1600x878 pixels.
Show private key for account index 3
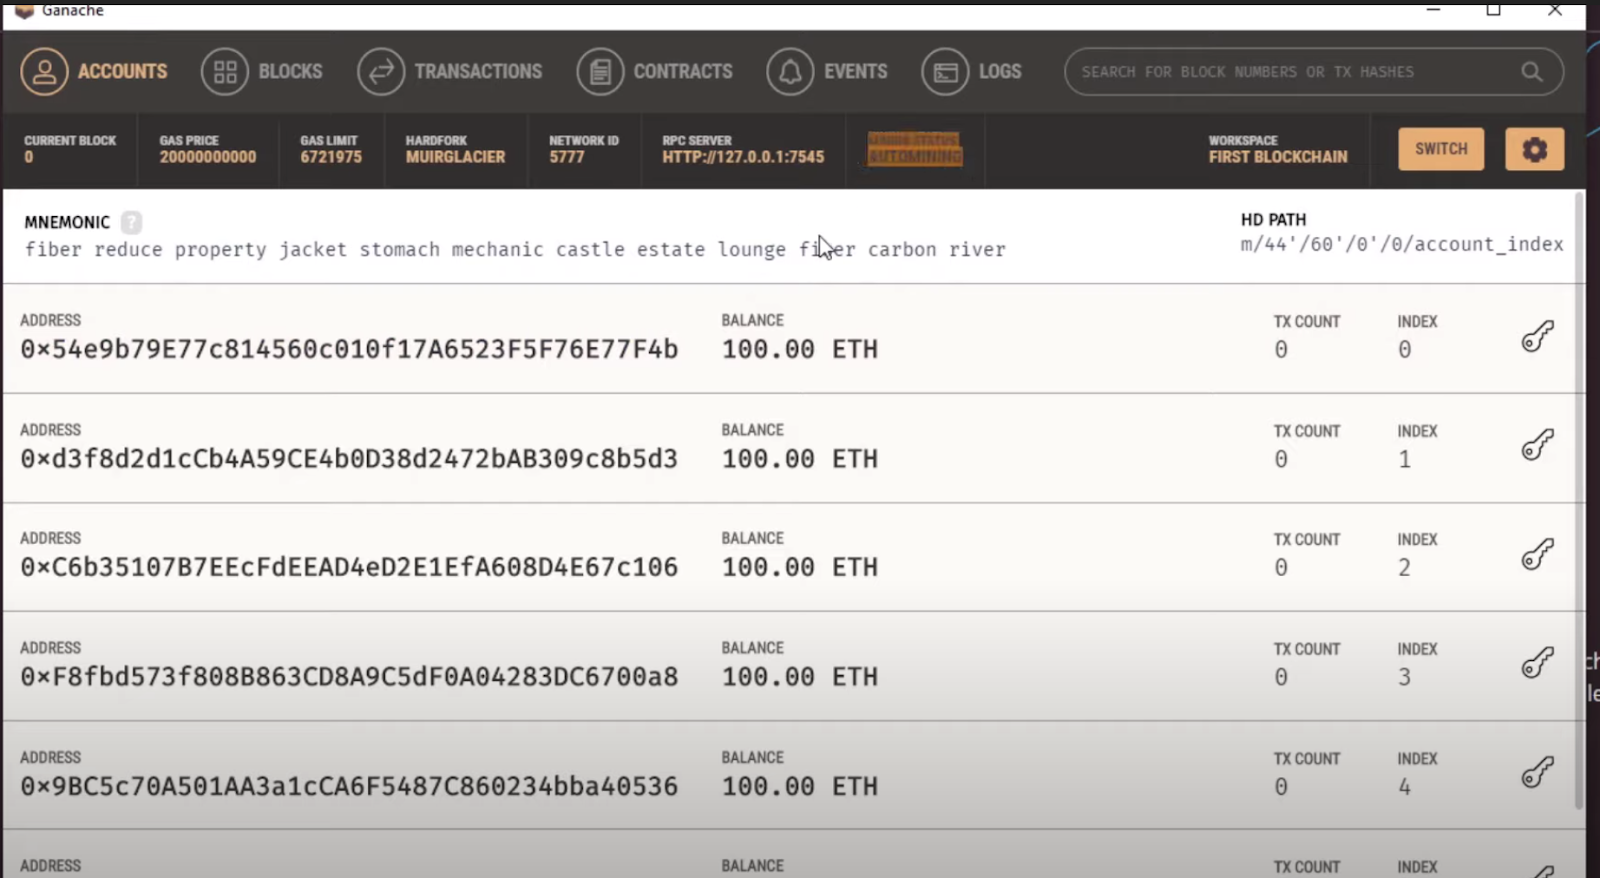(x=1538, y=663)
